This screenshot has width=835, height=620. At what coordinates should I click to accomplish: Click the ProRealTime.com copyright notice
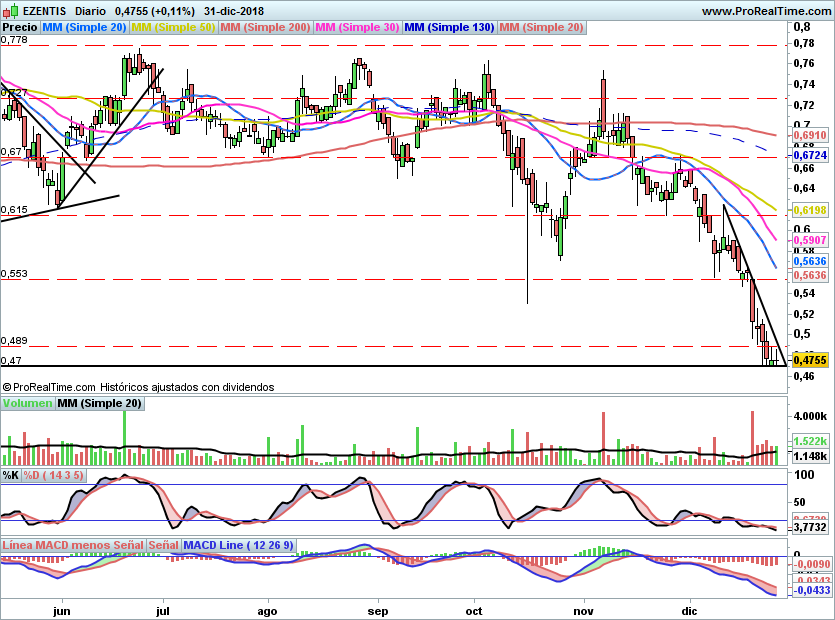click(x=138, y=387)
